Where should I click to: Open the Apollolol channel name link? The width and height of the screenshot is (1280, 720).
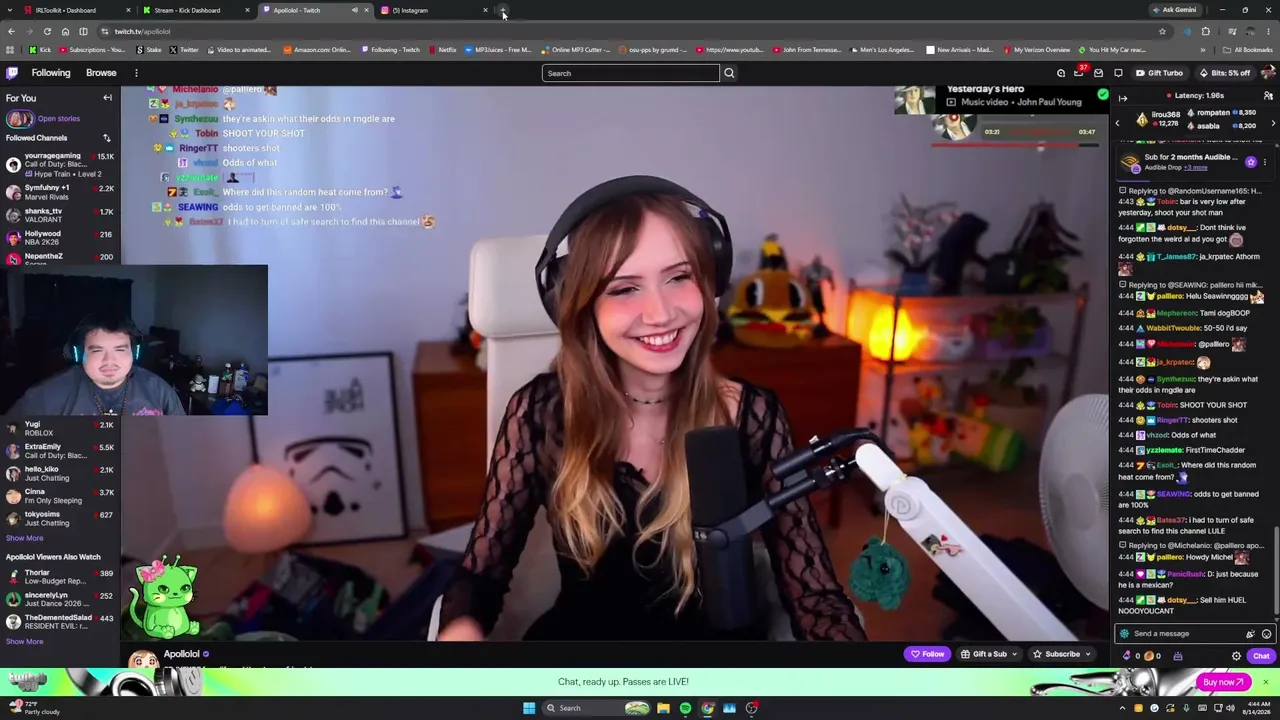pyautogui.click(x=182, y=654)
